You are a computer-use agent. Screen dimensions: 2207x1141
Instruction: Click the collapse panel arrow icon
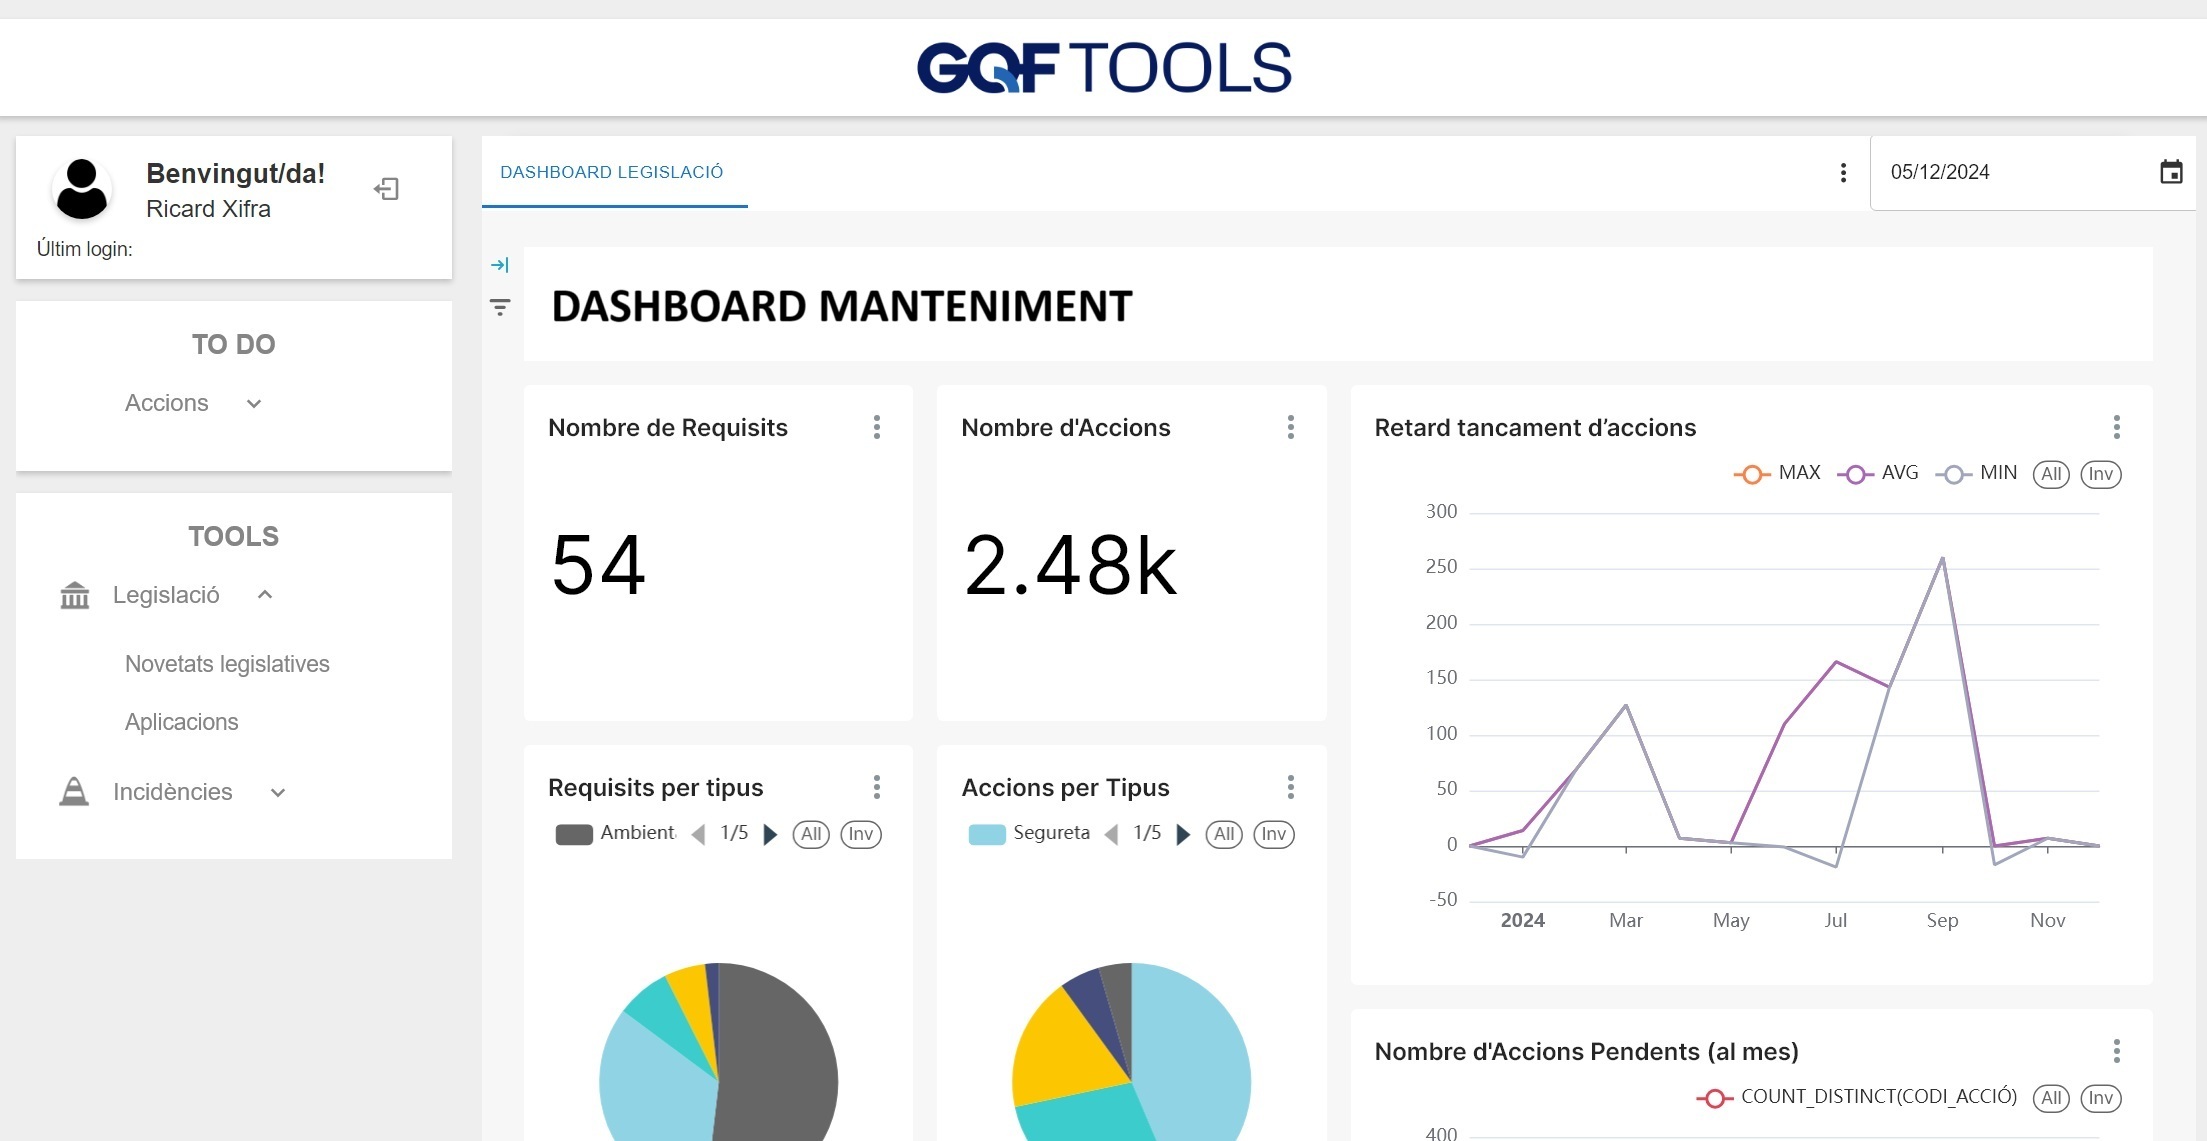click(500, 265)
